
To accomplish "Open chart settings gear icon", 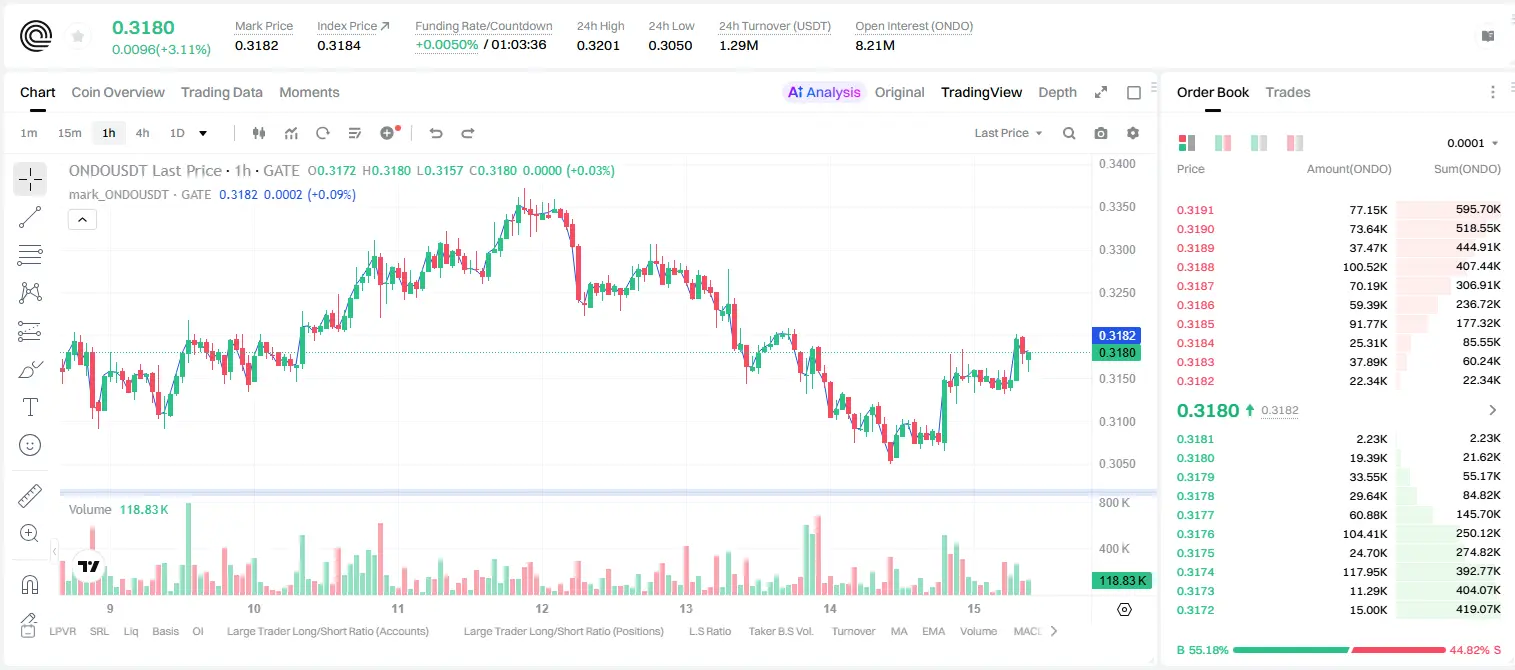I will [1133, 133].
